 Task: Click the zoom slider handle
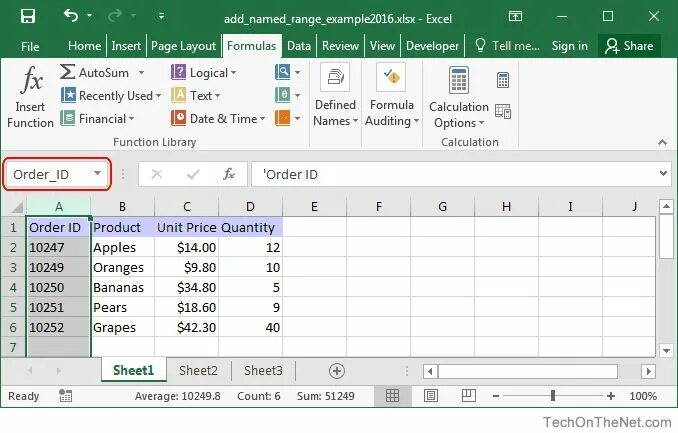pyautogui.click(x=553, y=395)
